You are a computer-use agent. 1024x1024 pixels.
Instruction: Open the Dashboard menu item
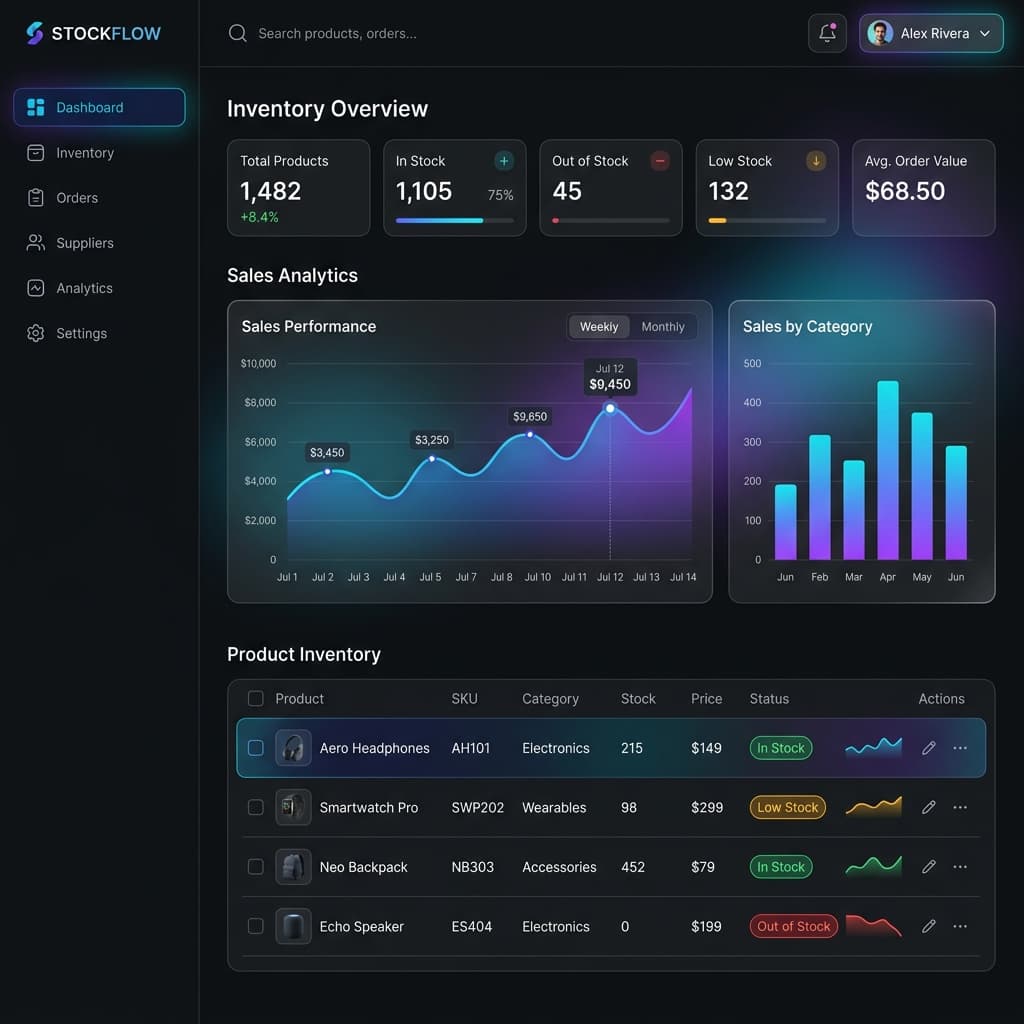coord(99,107)
